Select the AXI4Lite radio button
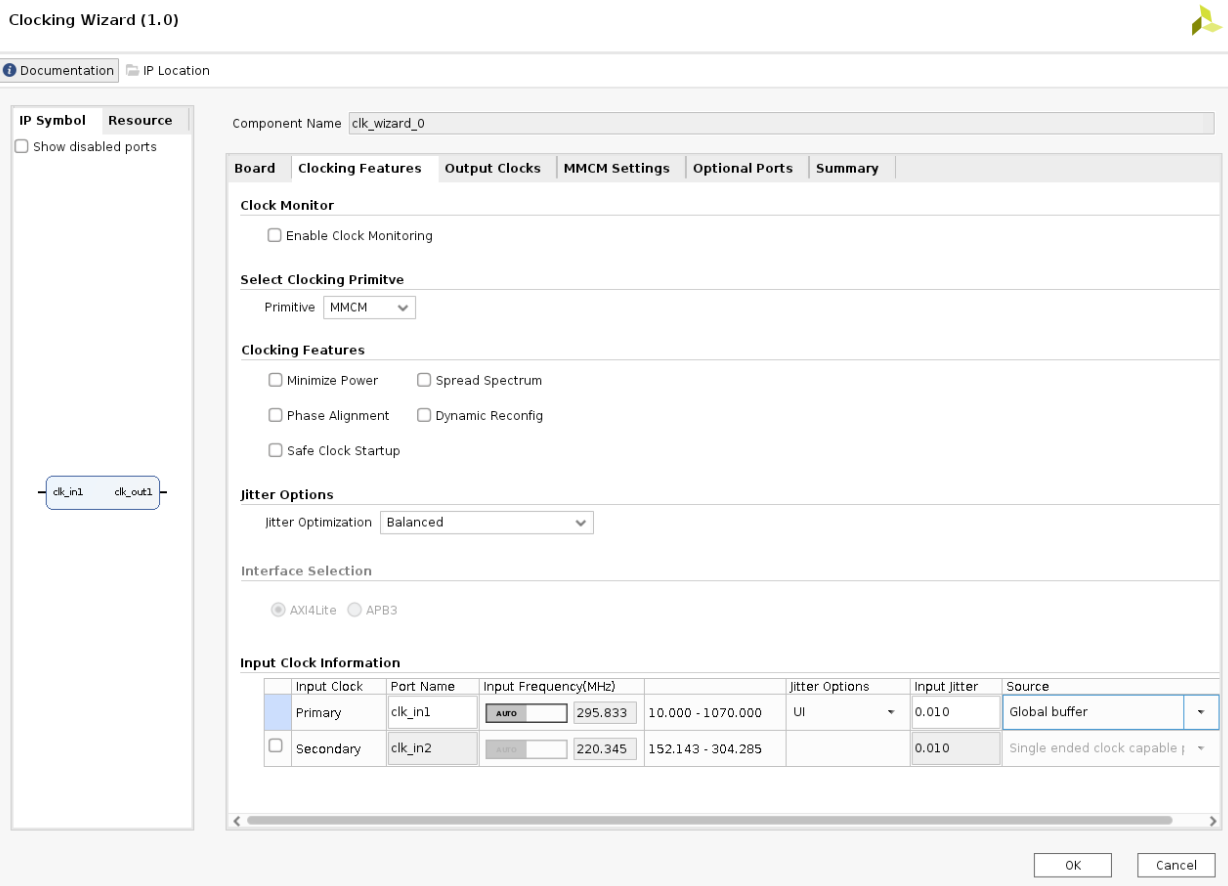 point(278,610)
